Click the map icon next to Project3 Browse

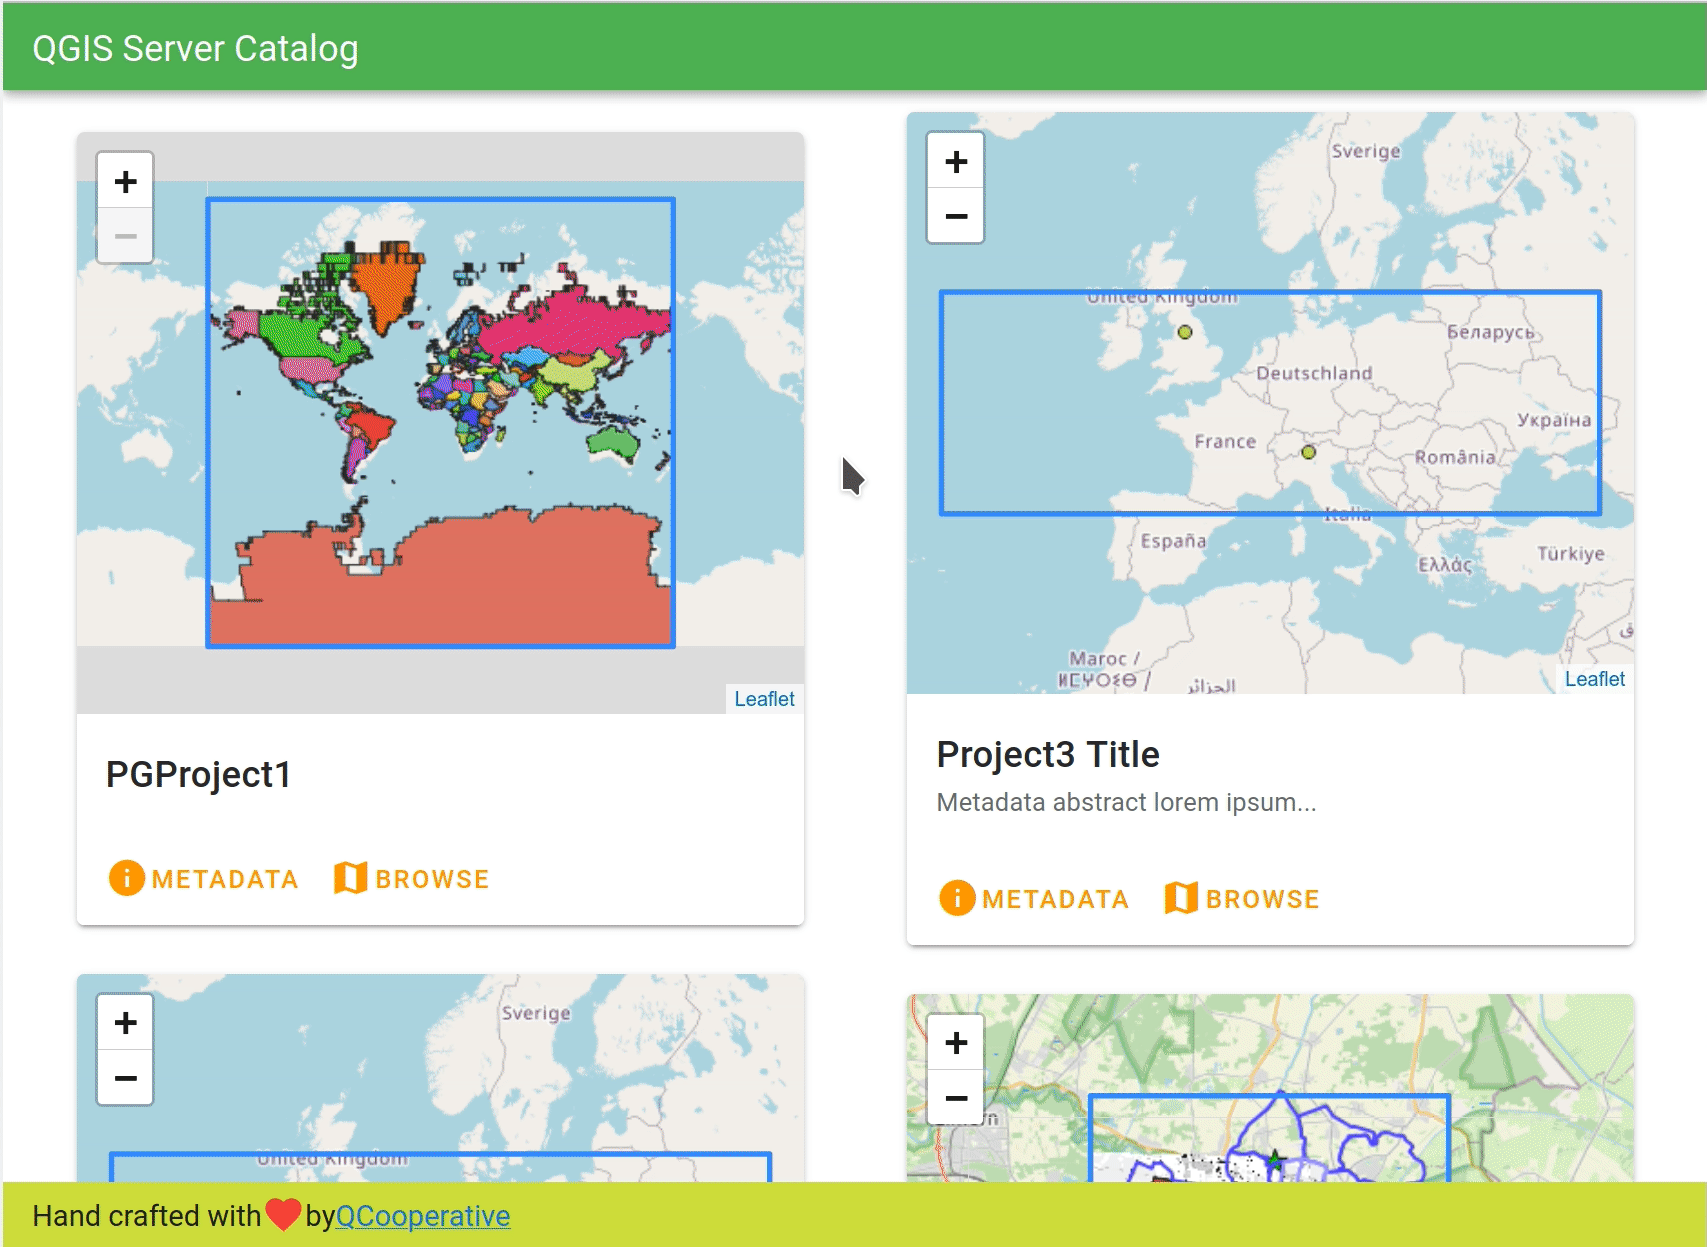pos(1181,898)
